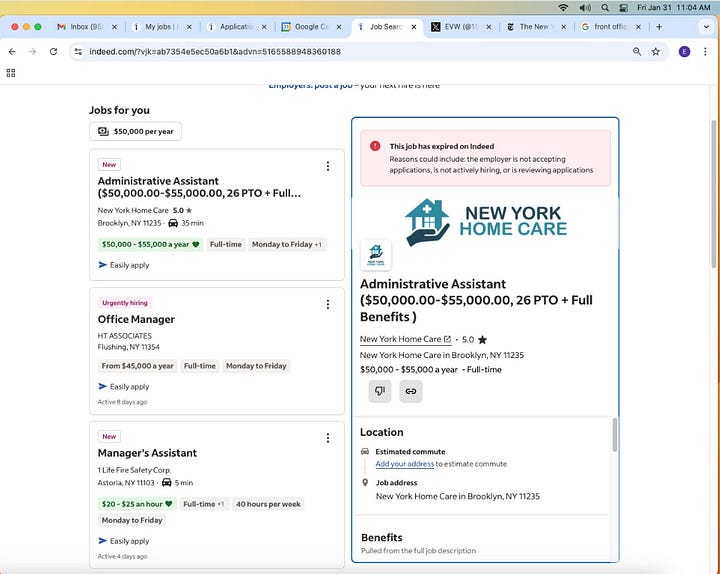Click Monday to Friday +1 tag

(x=287, y=244)
